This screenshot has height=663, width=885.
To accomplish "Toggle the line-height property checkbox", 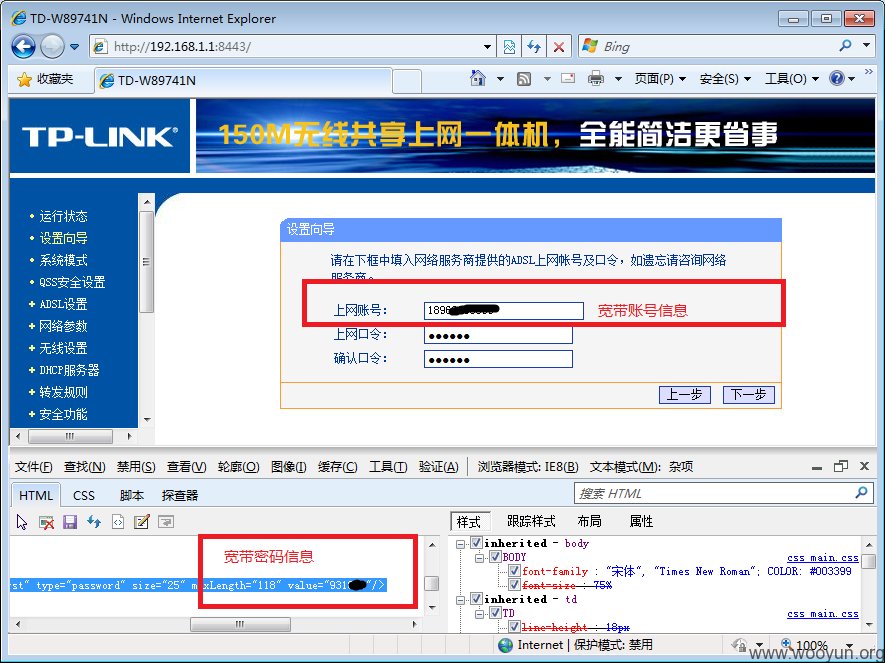I will [x=514, y=626].
